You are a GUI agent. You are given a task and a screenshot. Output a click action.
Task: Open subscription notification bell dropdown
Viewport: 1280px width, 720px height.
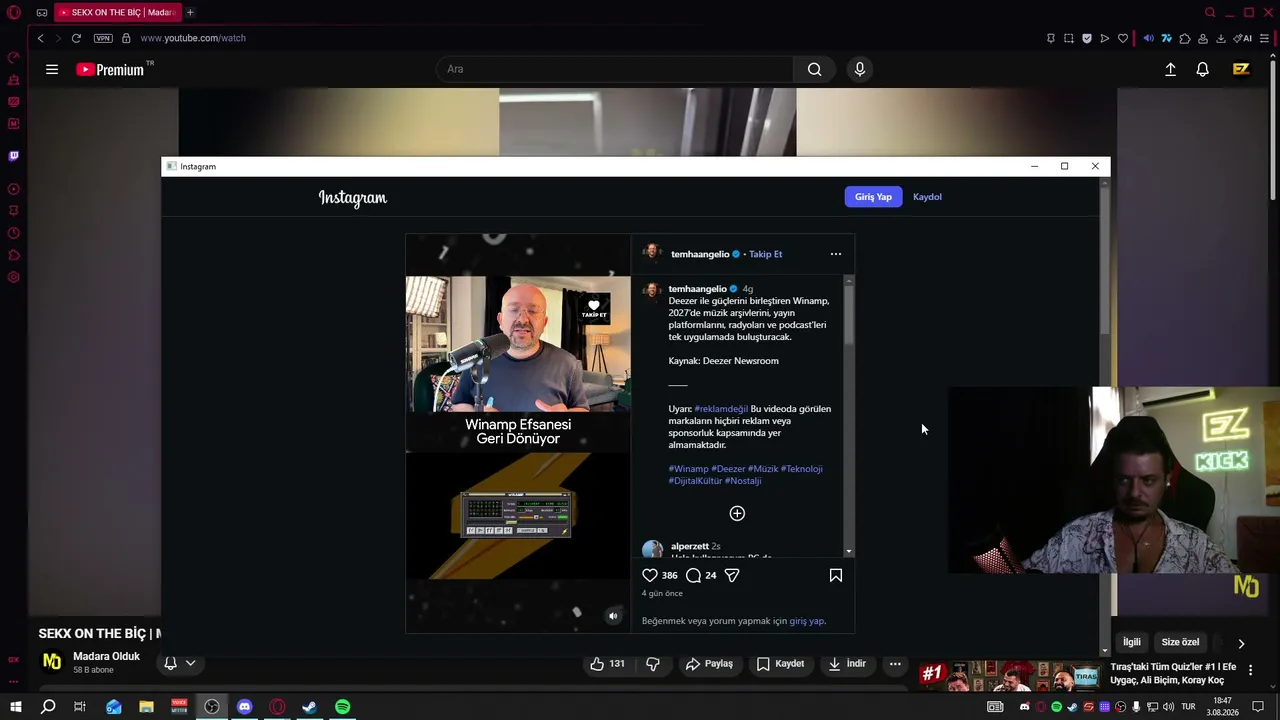(179, 663)
